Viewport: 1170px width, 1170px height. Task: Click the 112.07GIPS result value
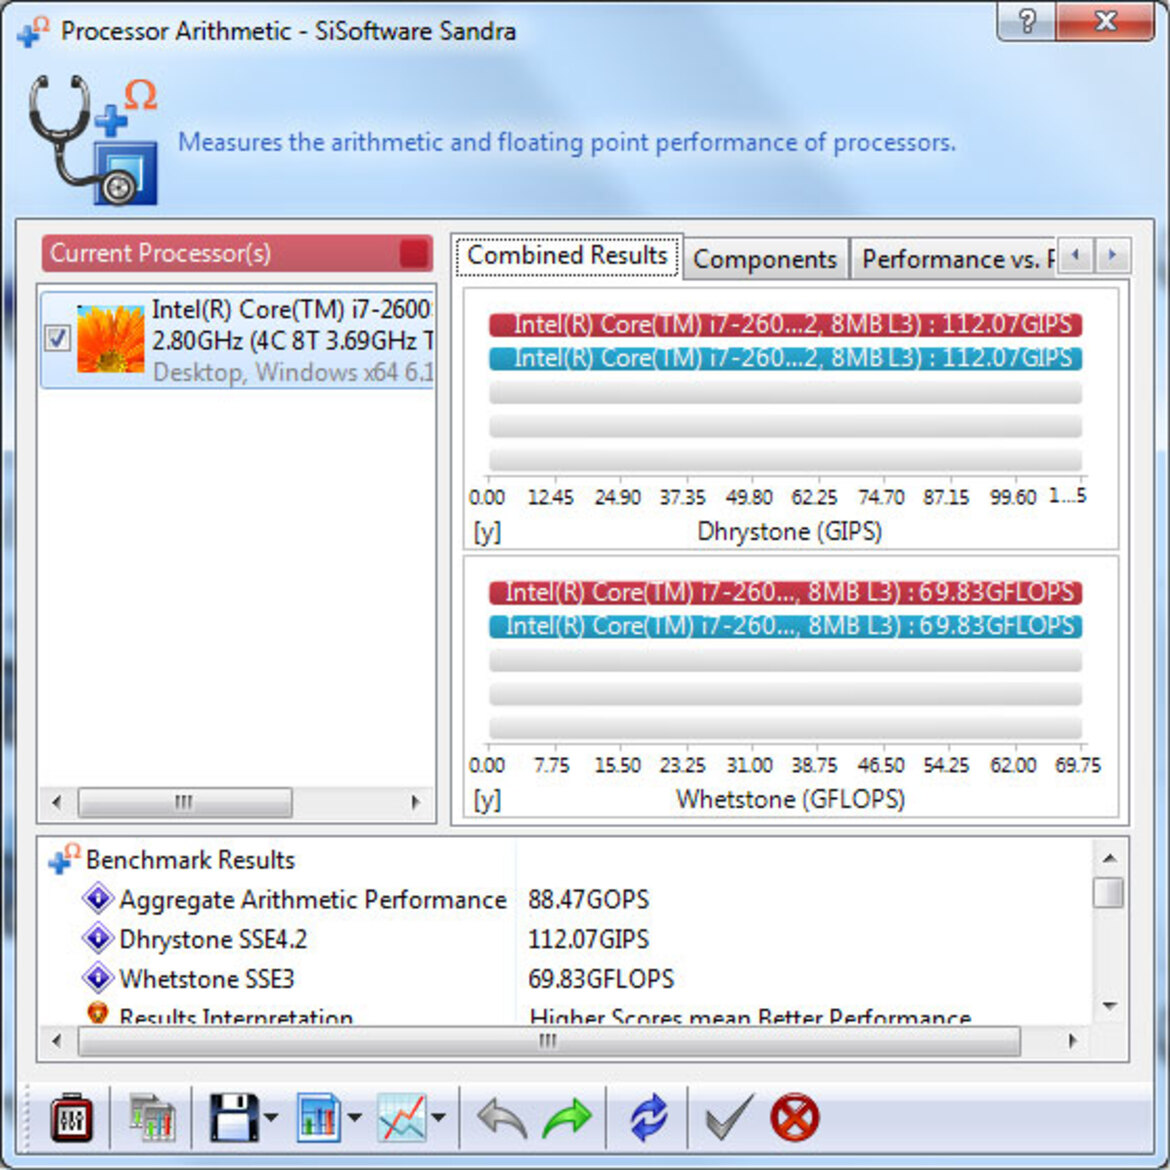[x=588, y=939]
